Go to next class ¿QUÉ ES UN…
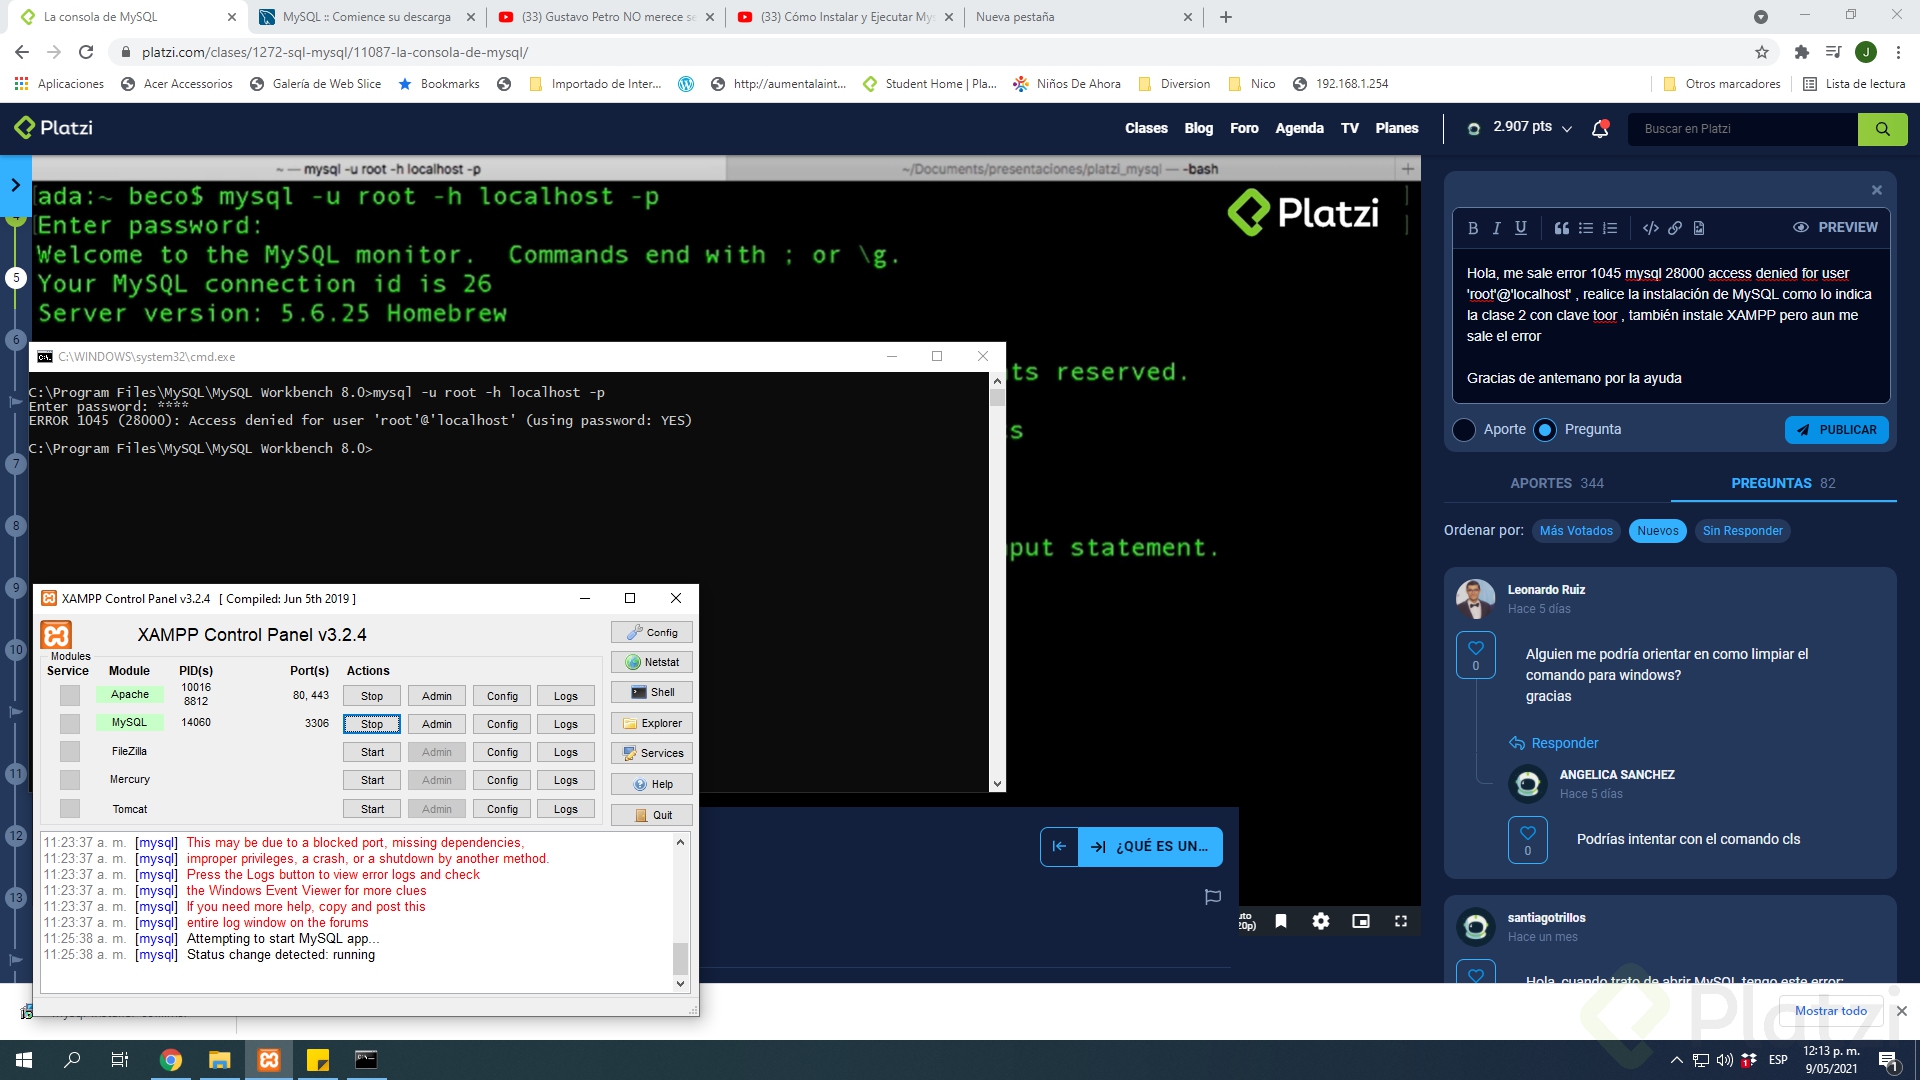The image size is (1920, 1080). tap(1150, 846)
